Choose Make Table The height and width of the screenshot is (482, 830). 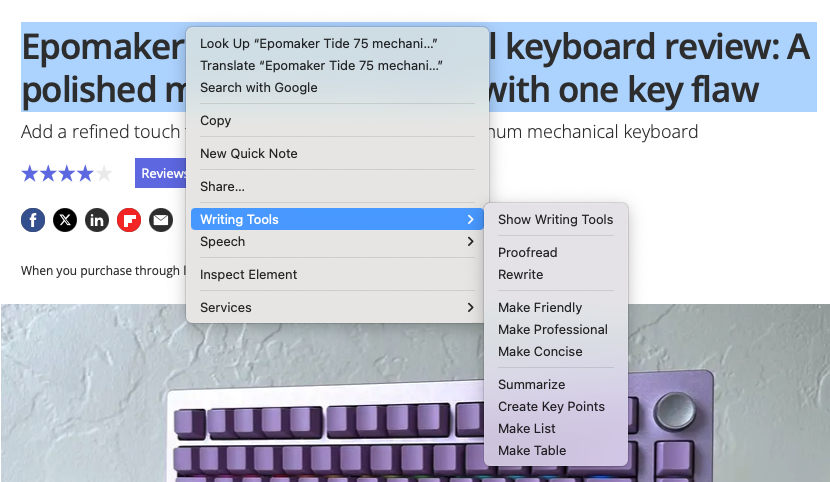pos(556,451)
